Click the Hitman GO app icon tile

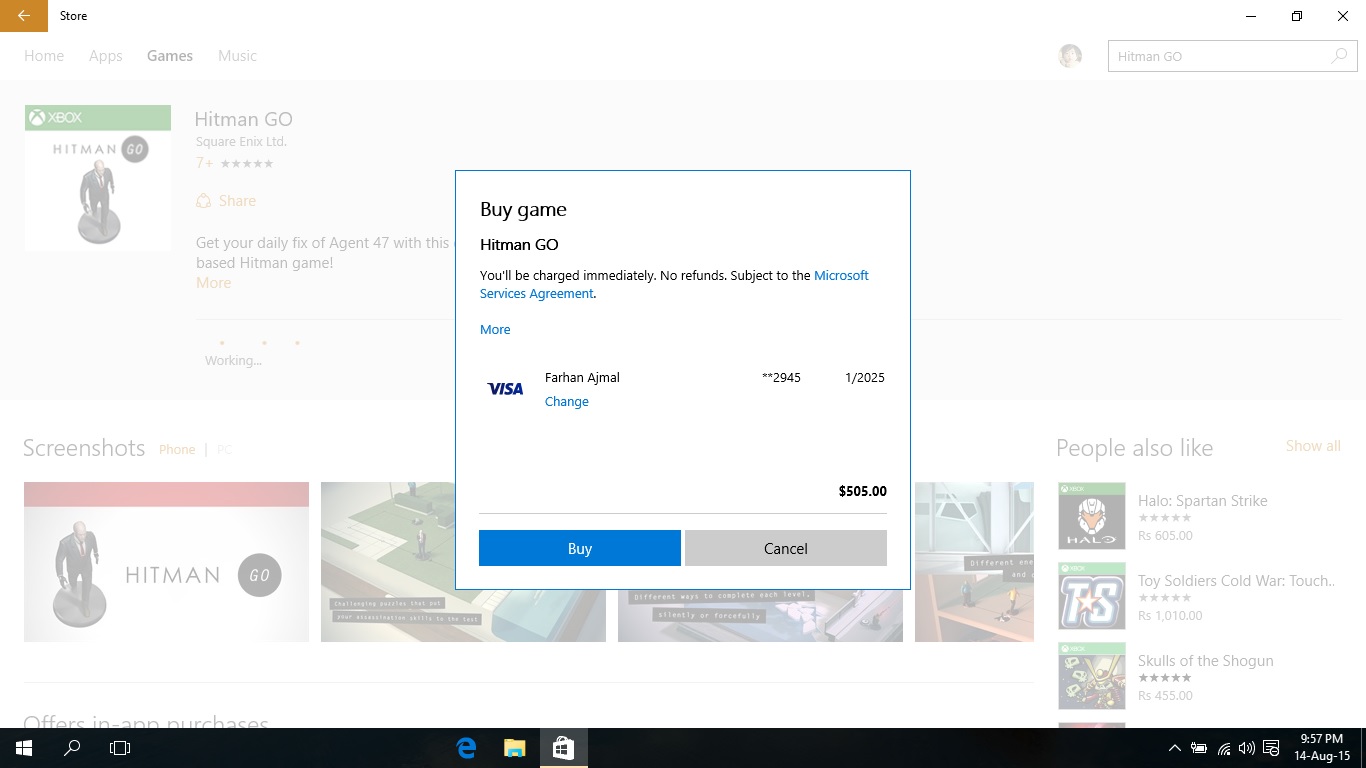(x=98, y=177)
